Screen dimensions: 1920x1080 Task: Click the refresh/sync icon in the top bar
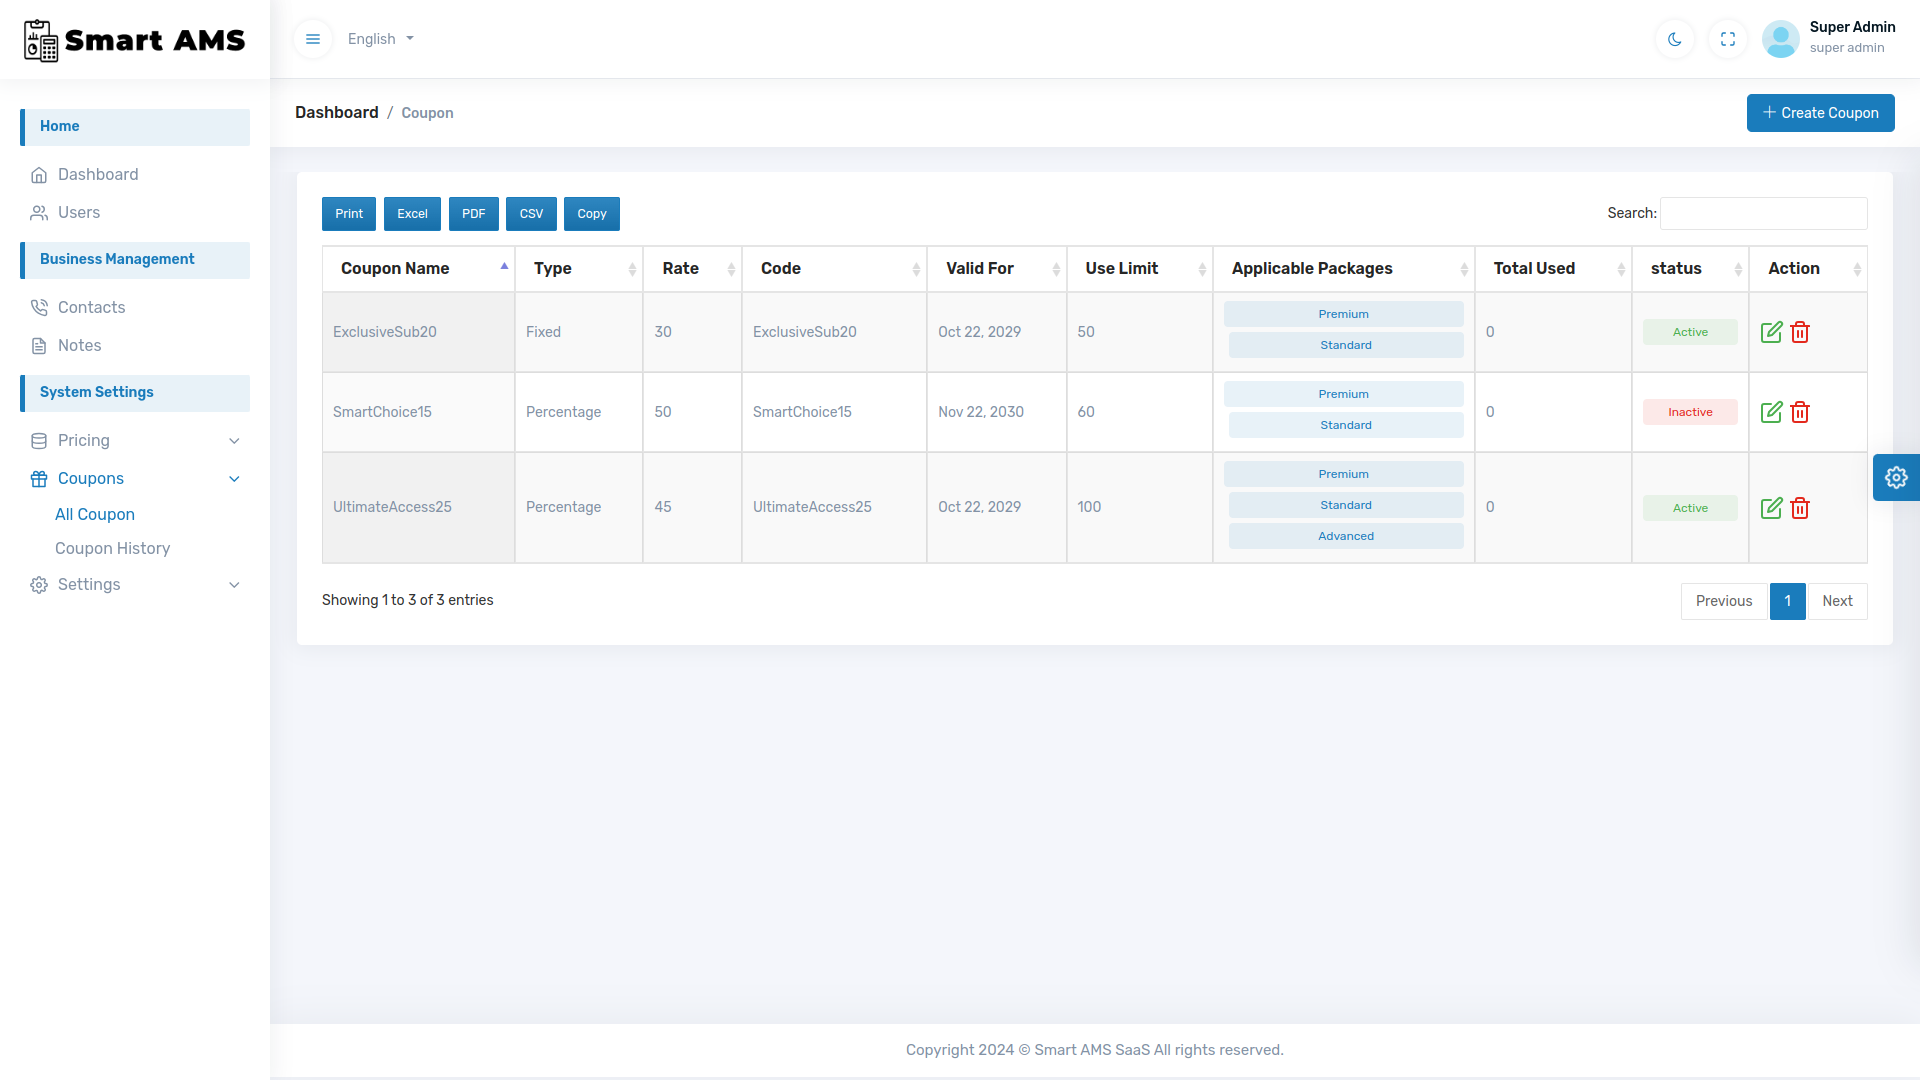pos(1729,38)
